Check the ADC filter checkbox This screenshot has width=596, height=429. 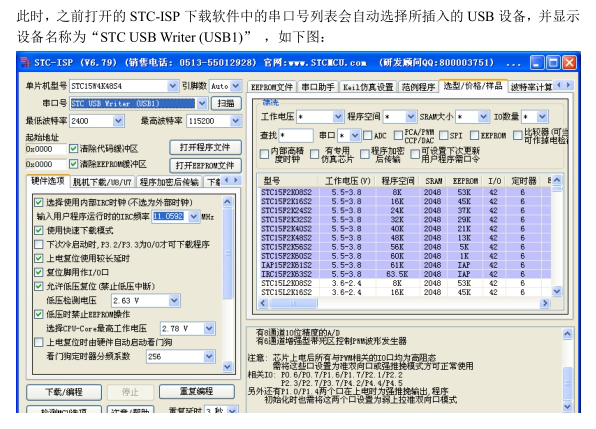(368, 135)
